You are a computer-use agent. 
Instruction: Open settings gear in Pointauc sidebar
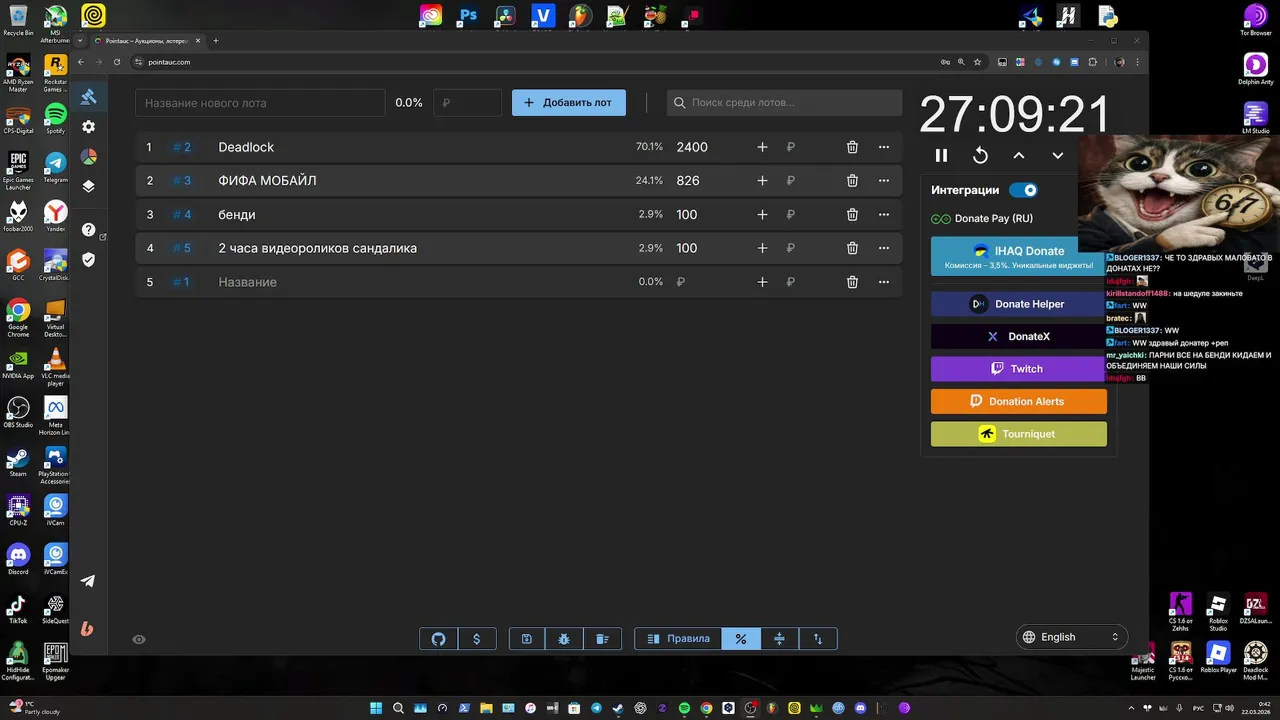pyautogui.click(x=89, y=127)
